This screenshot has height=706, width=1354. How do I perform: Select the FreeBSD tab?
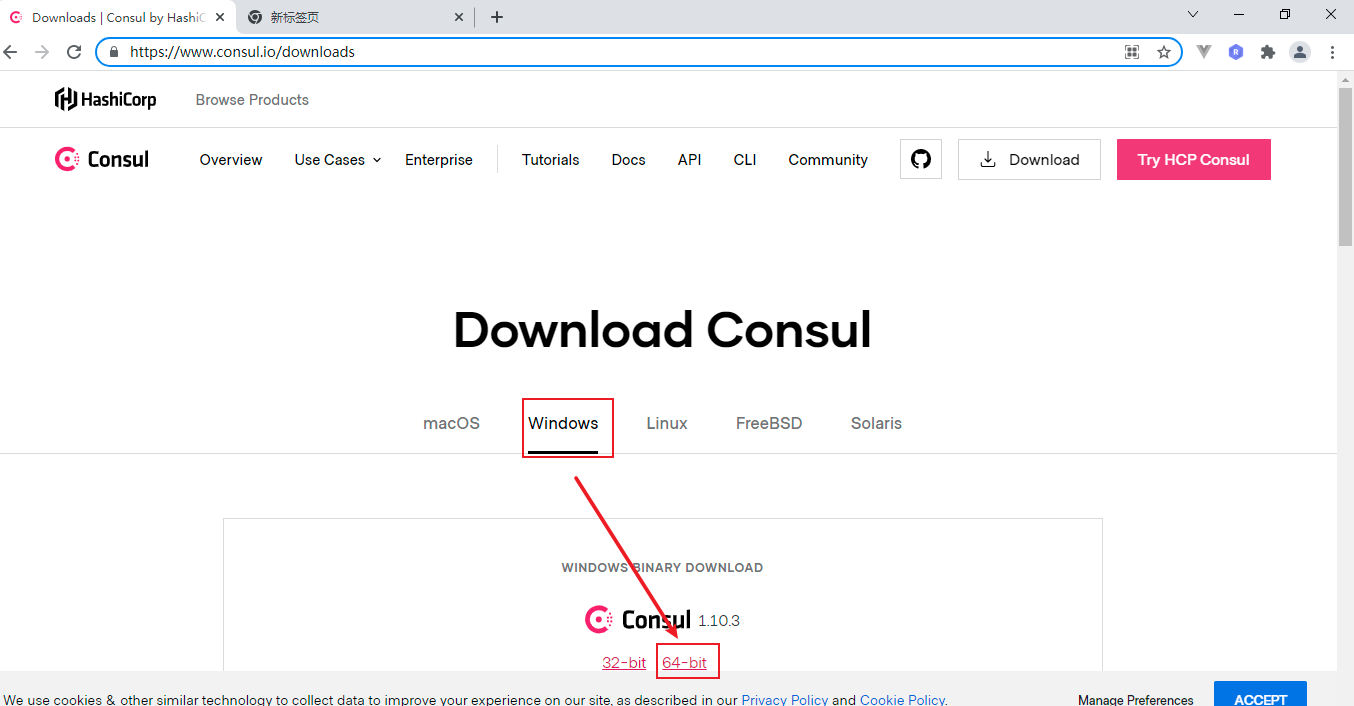tap(769, 423)
